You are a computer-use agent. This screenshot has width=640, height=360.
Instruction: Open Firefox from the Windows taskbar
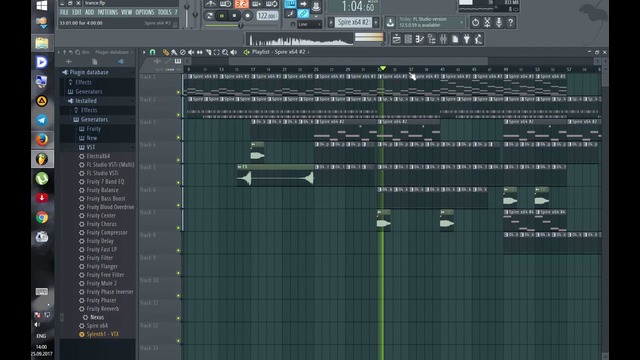(42, 140)
